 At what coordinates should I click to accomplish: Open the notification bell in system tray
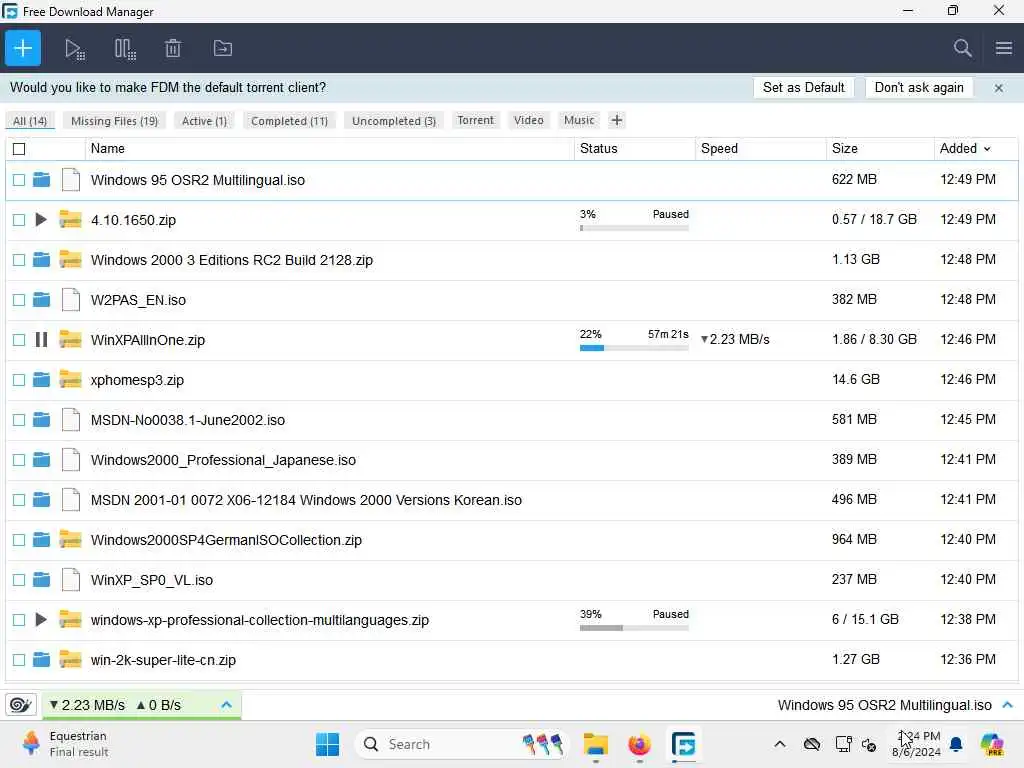pyautogui.click(x=956, y=744)
